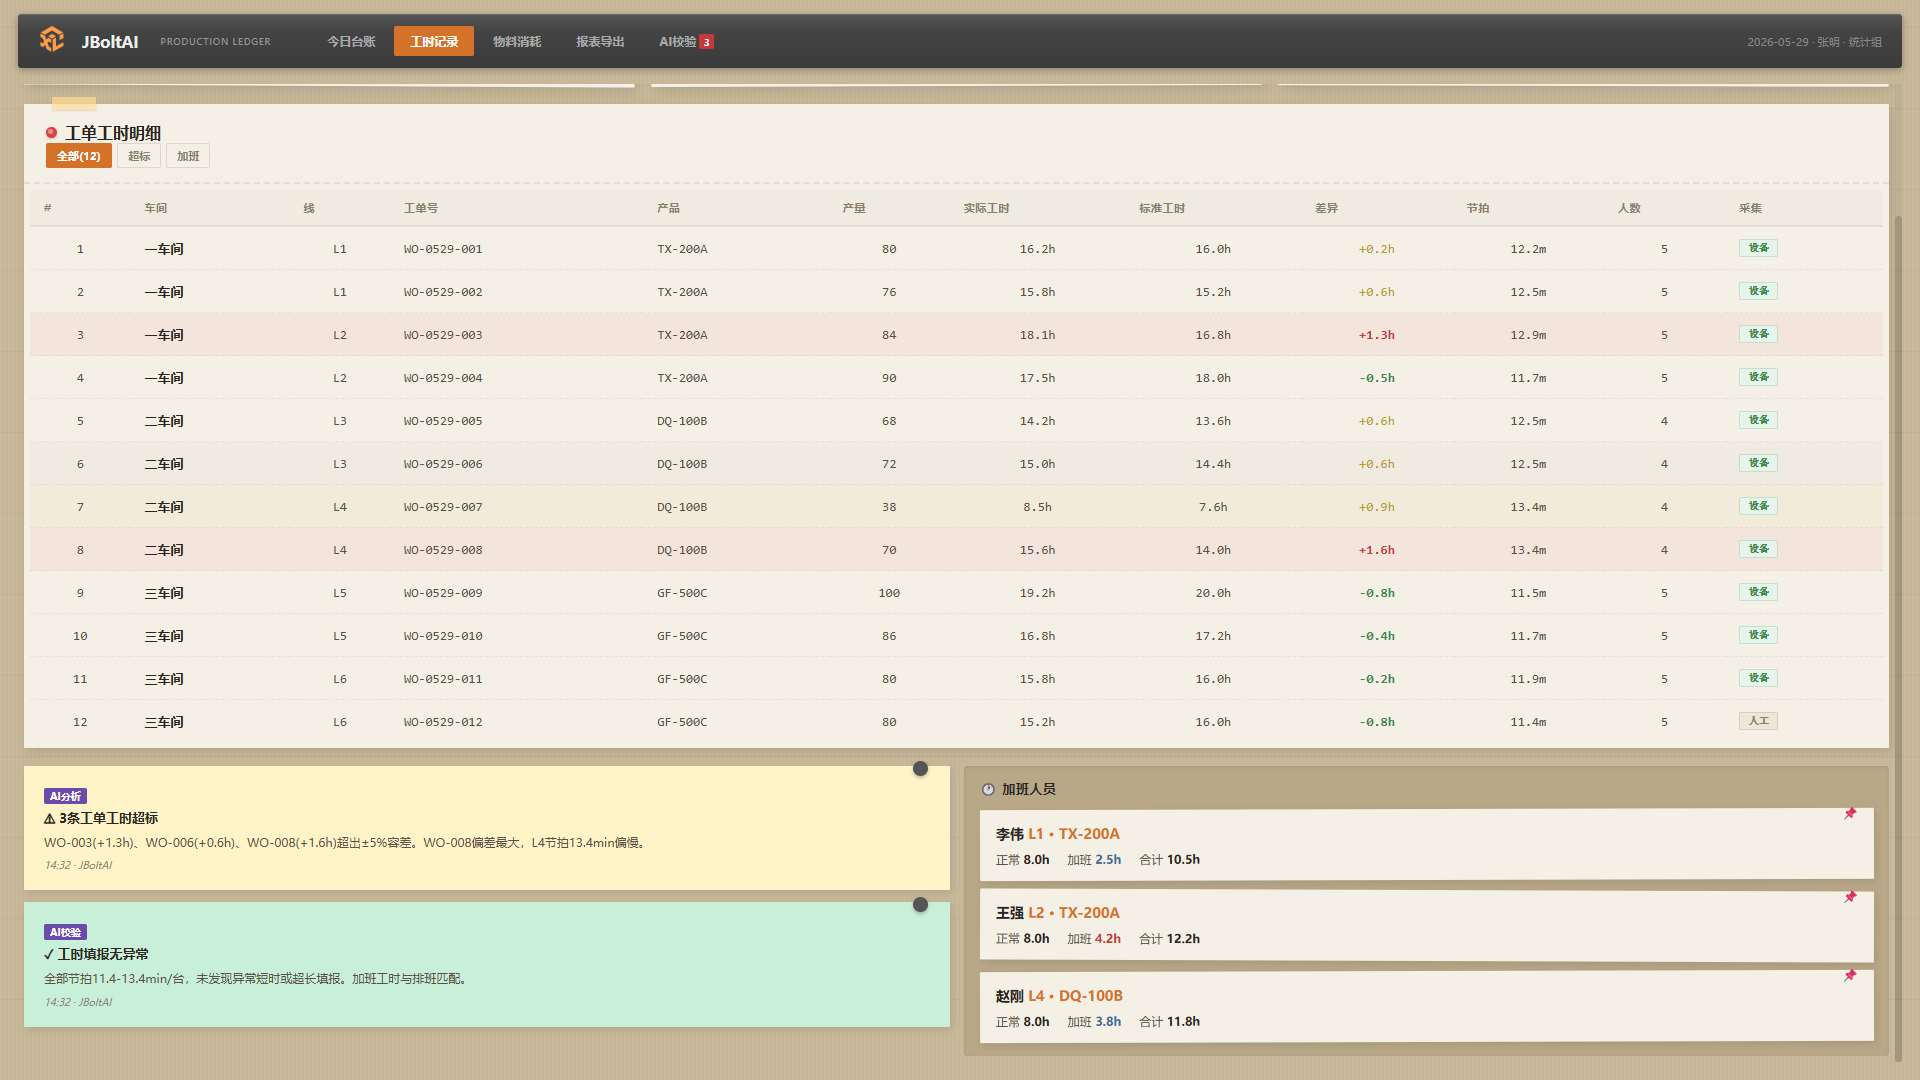Filter rows by 超标
This screenshot has height=1080, width=1920.
139,156
